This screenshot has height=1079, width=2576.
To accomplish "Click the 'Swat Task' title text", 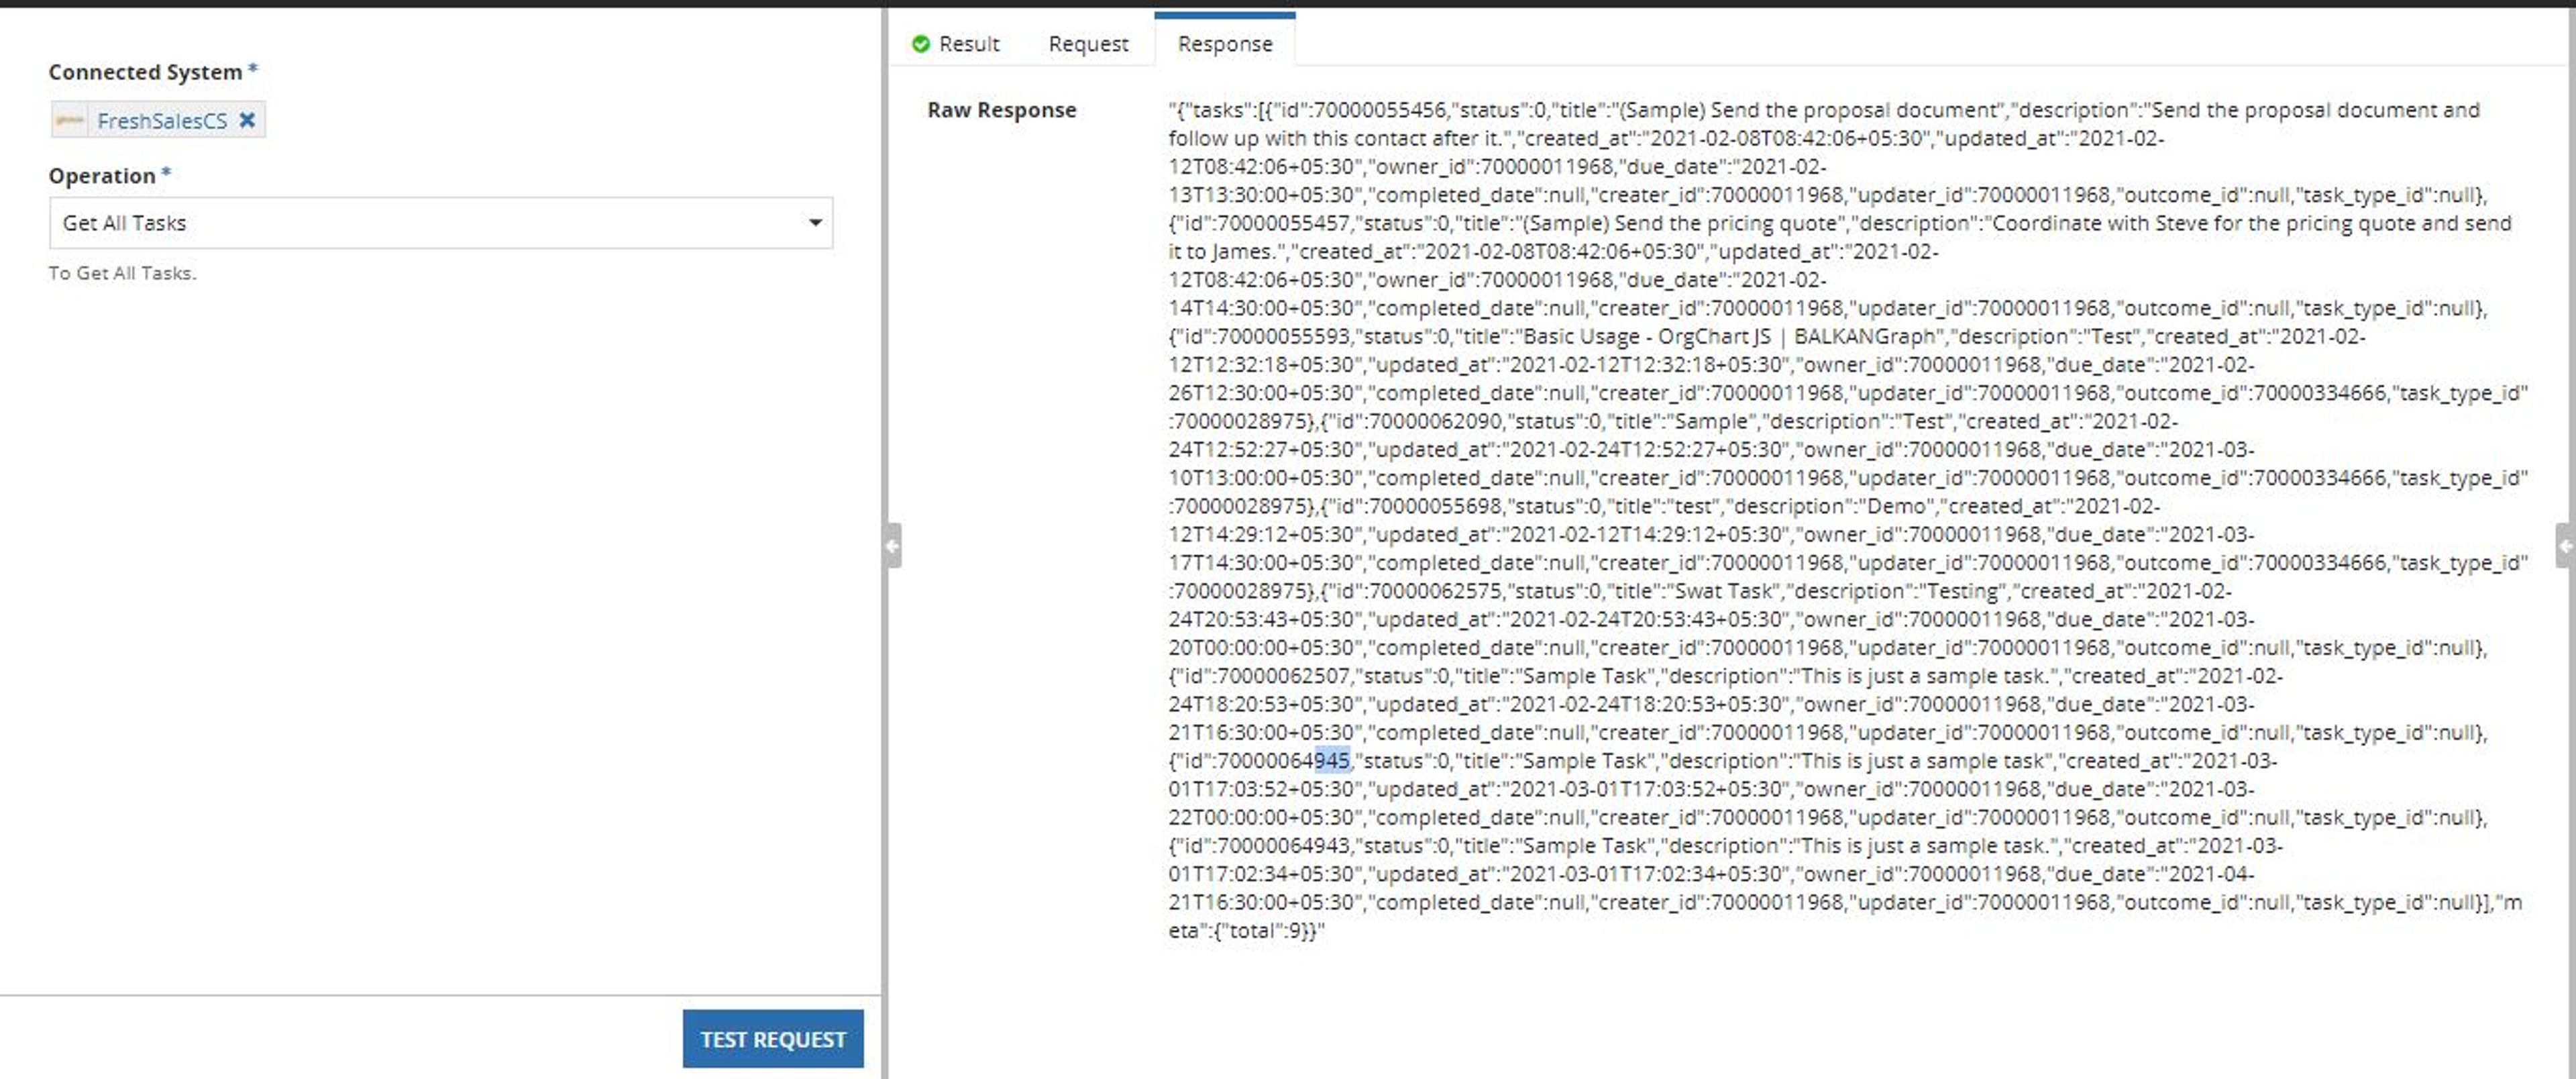I will [1724, 591].
